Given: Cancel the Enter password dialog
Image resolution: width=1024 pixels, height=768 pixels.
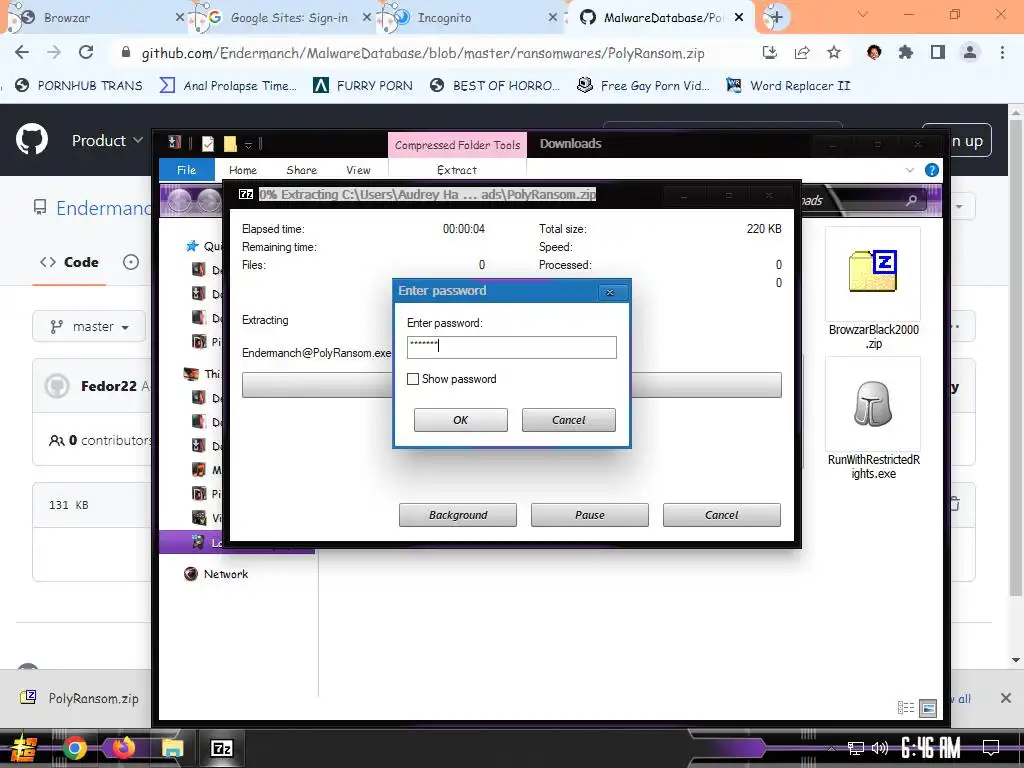Looking at the screenshot, I should 568,420.
